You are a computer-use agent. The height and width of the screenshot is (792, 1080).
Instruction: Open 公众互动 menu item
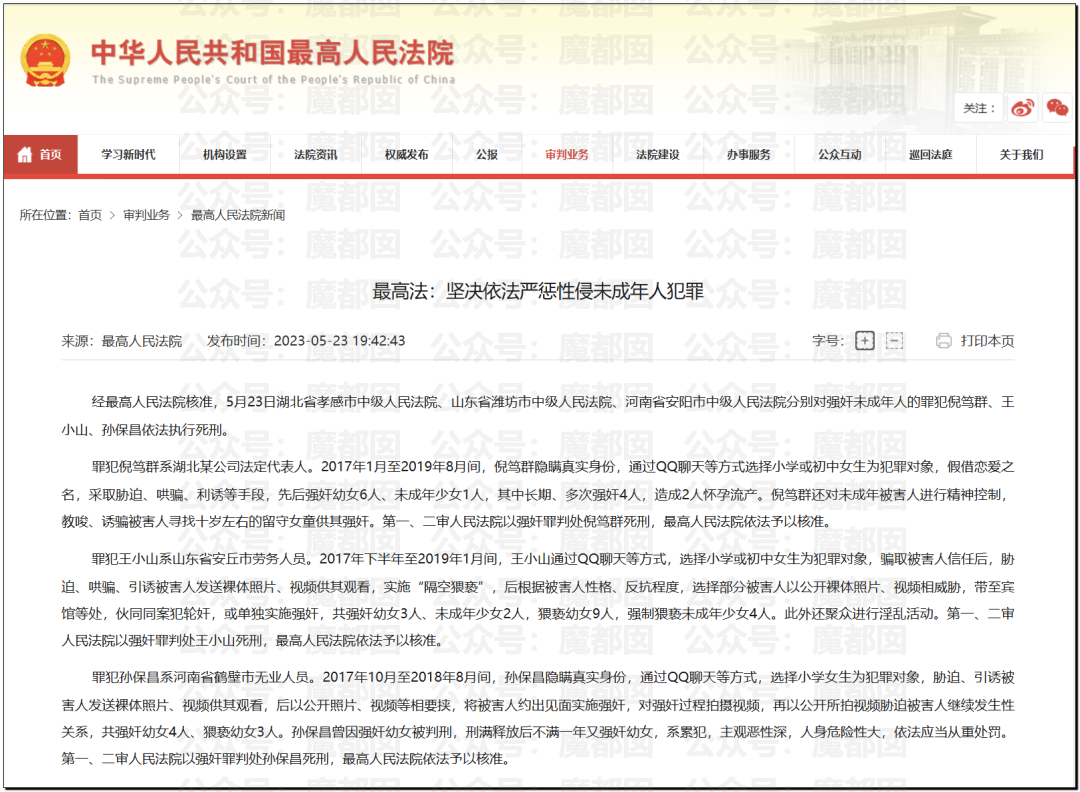pos(840,155)
